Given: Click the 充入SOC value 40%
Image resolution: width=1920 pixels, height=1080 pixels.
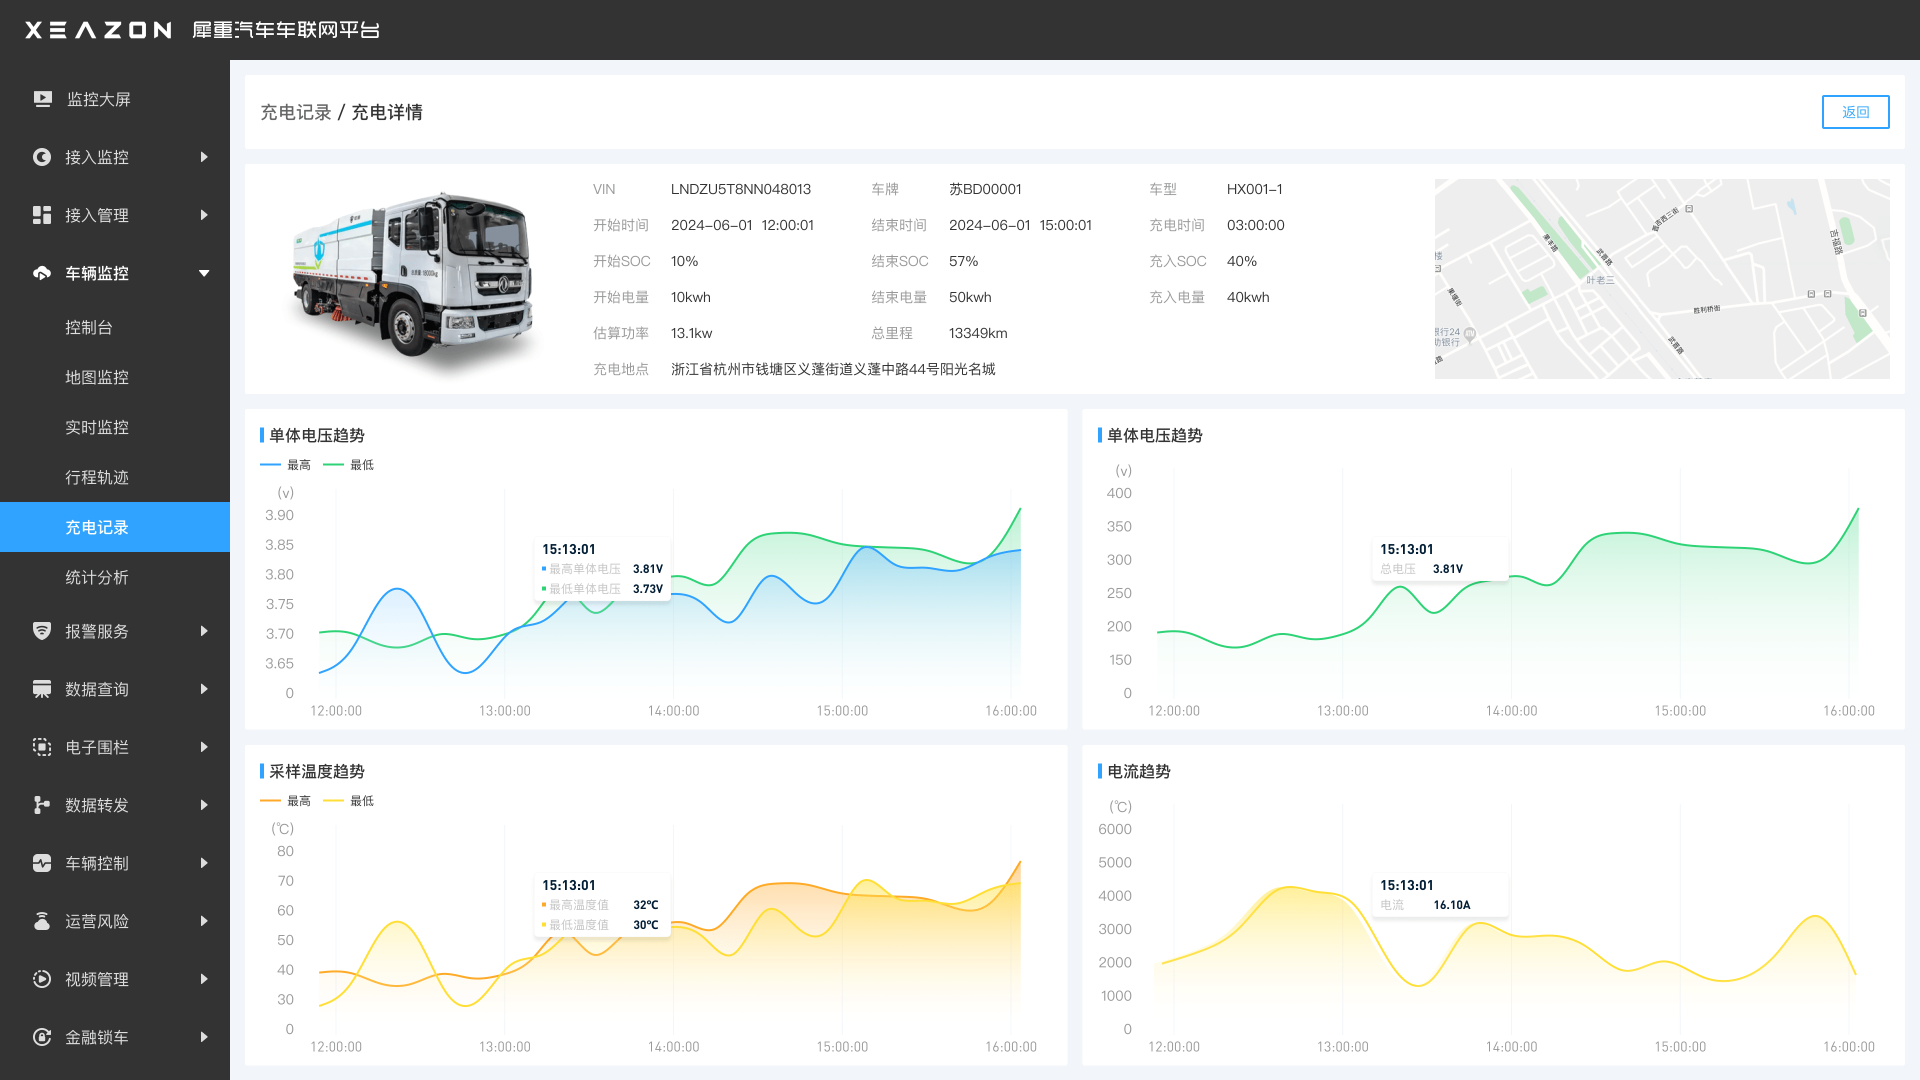Looking at the screenshot, I should click(1242, 261).
